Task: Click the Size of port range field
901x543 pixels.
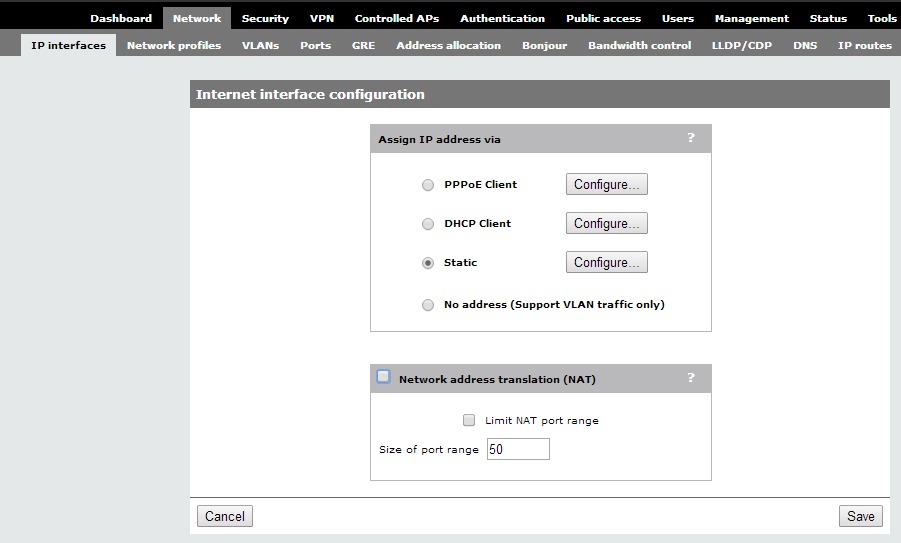Action: pyautogui.click(x=518, y=449)
